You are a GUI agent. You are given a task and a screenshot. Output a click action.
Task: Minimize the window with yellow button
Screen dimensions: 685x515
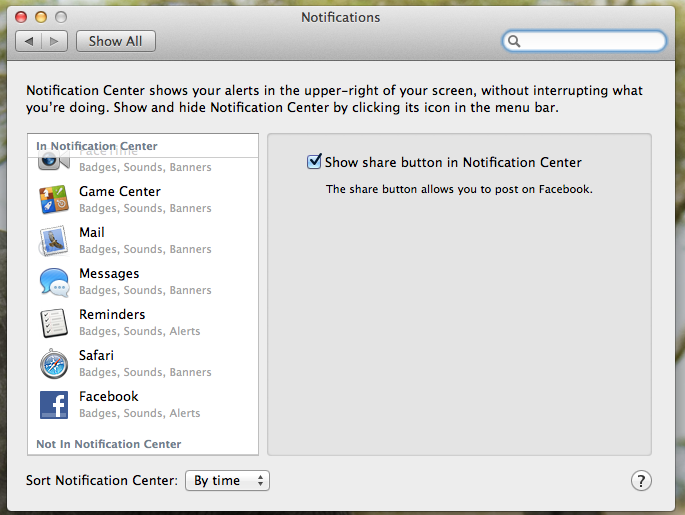tap(41, 17)
